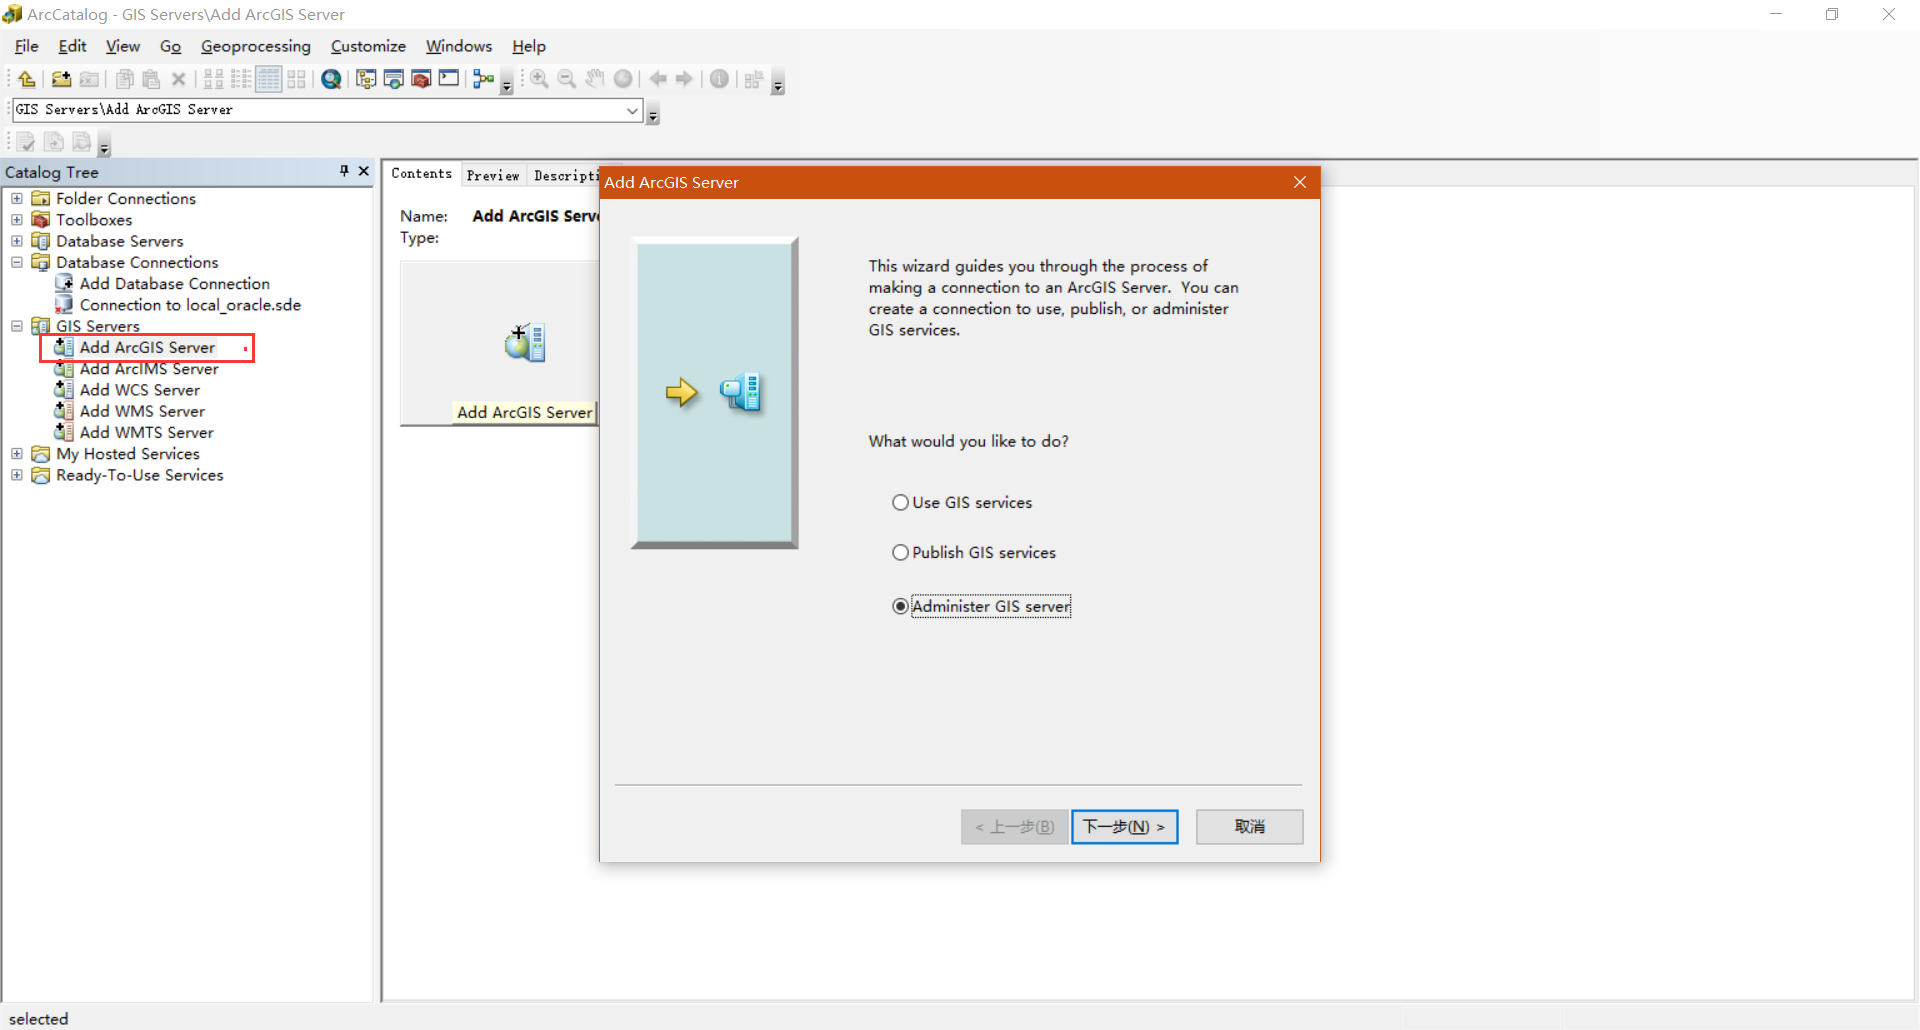The width and height of the screenshot is (1920, 1030).
Task: Expand the My Hosted Services node
Action: pyautogui.click(x=16, y=453)
